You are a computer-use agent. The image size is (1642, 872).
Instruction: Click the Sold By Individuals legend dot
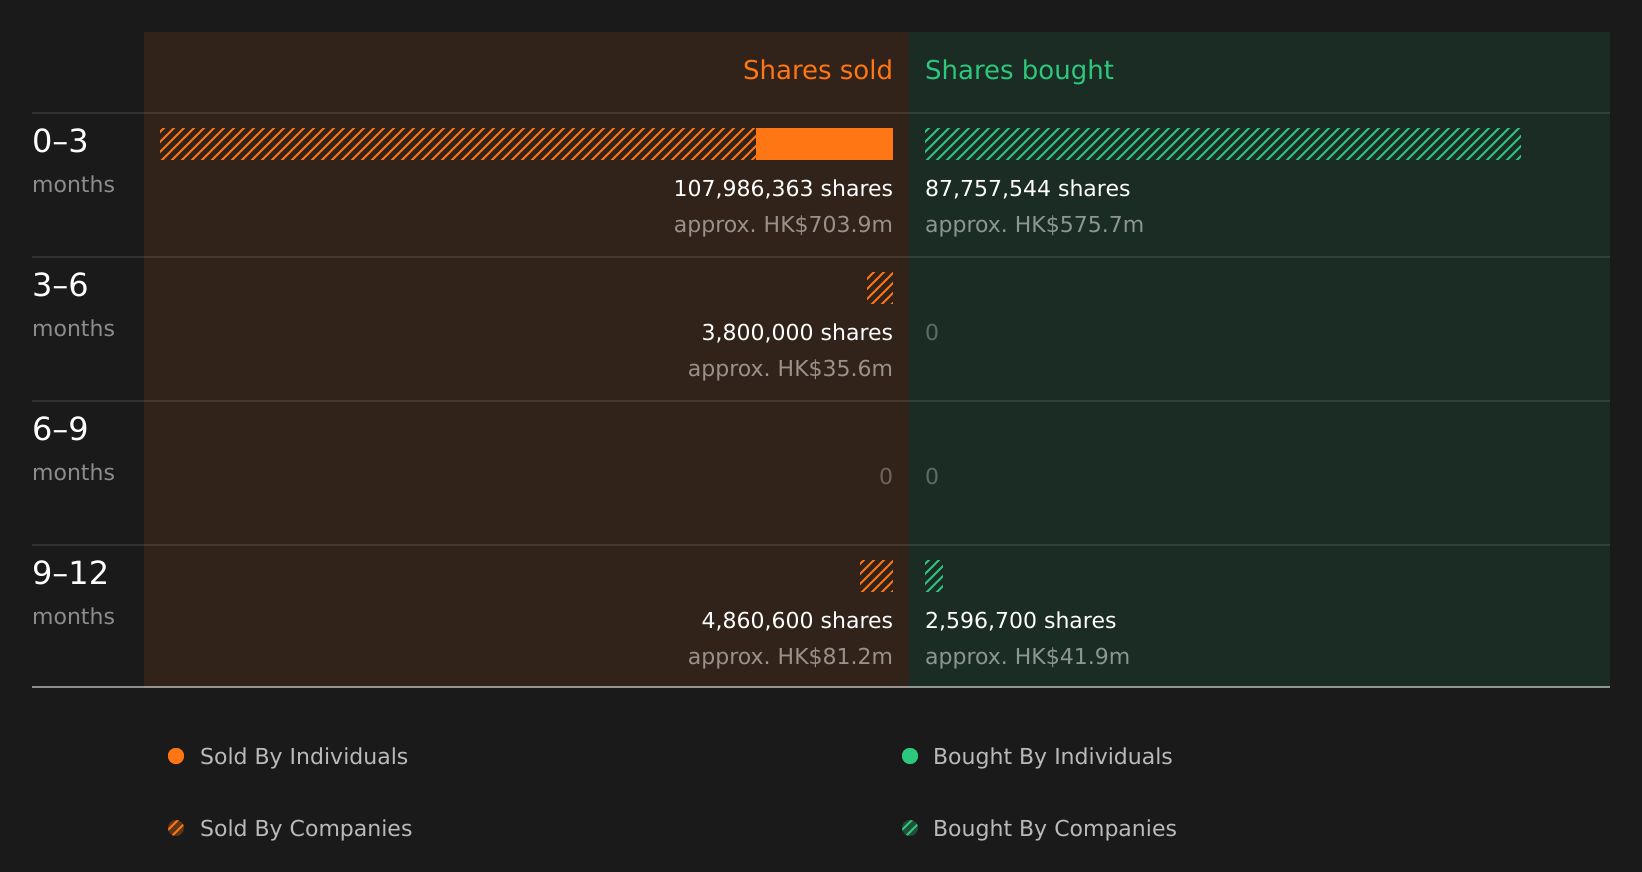coord(176,756)
